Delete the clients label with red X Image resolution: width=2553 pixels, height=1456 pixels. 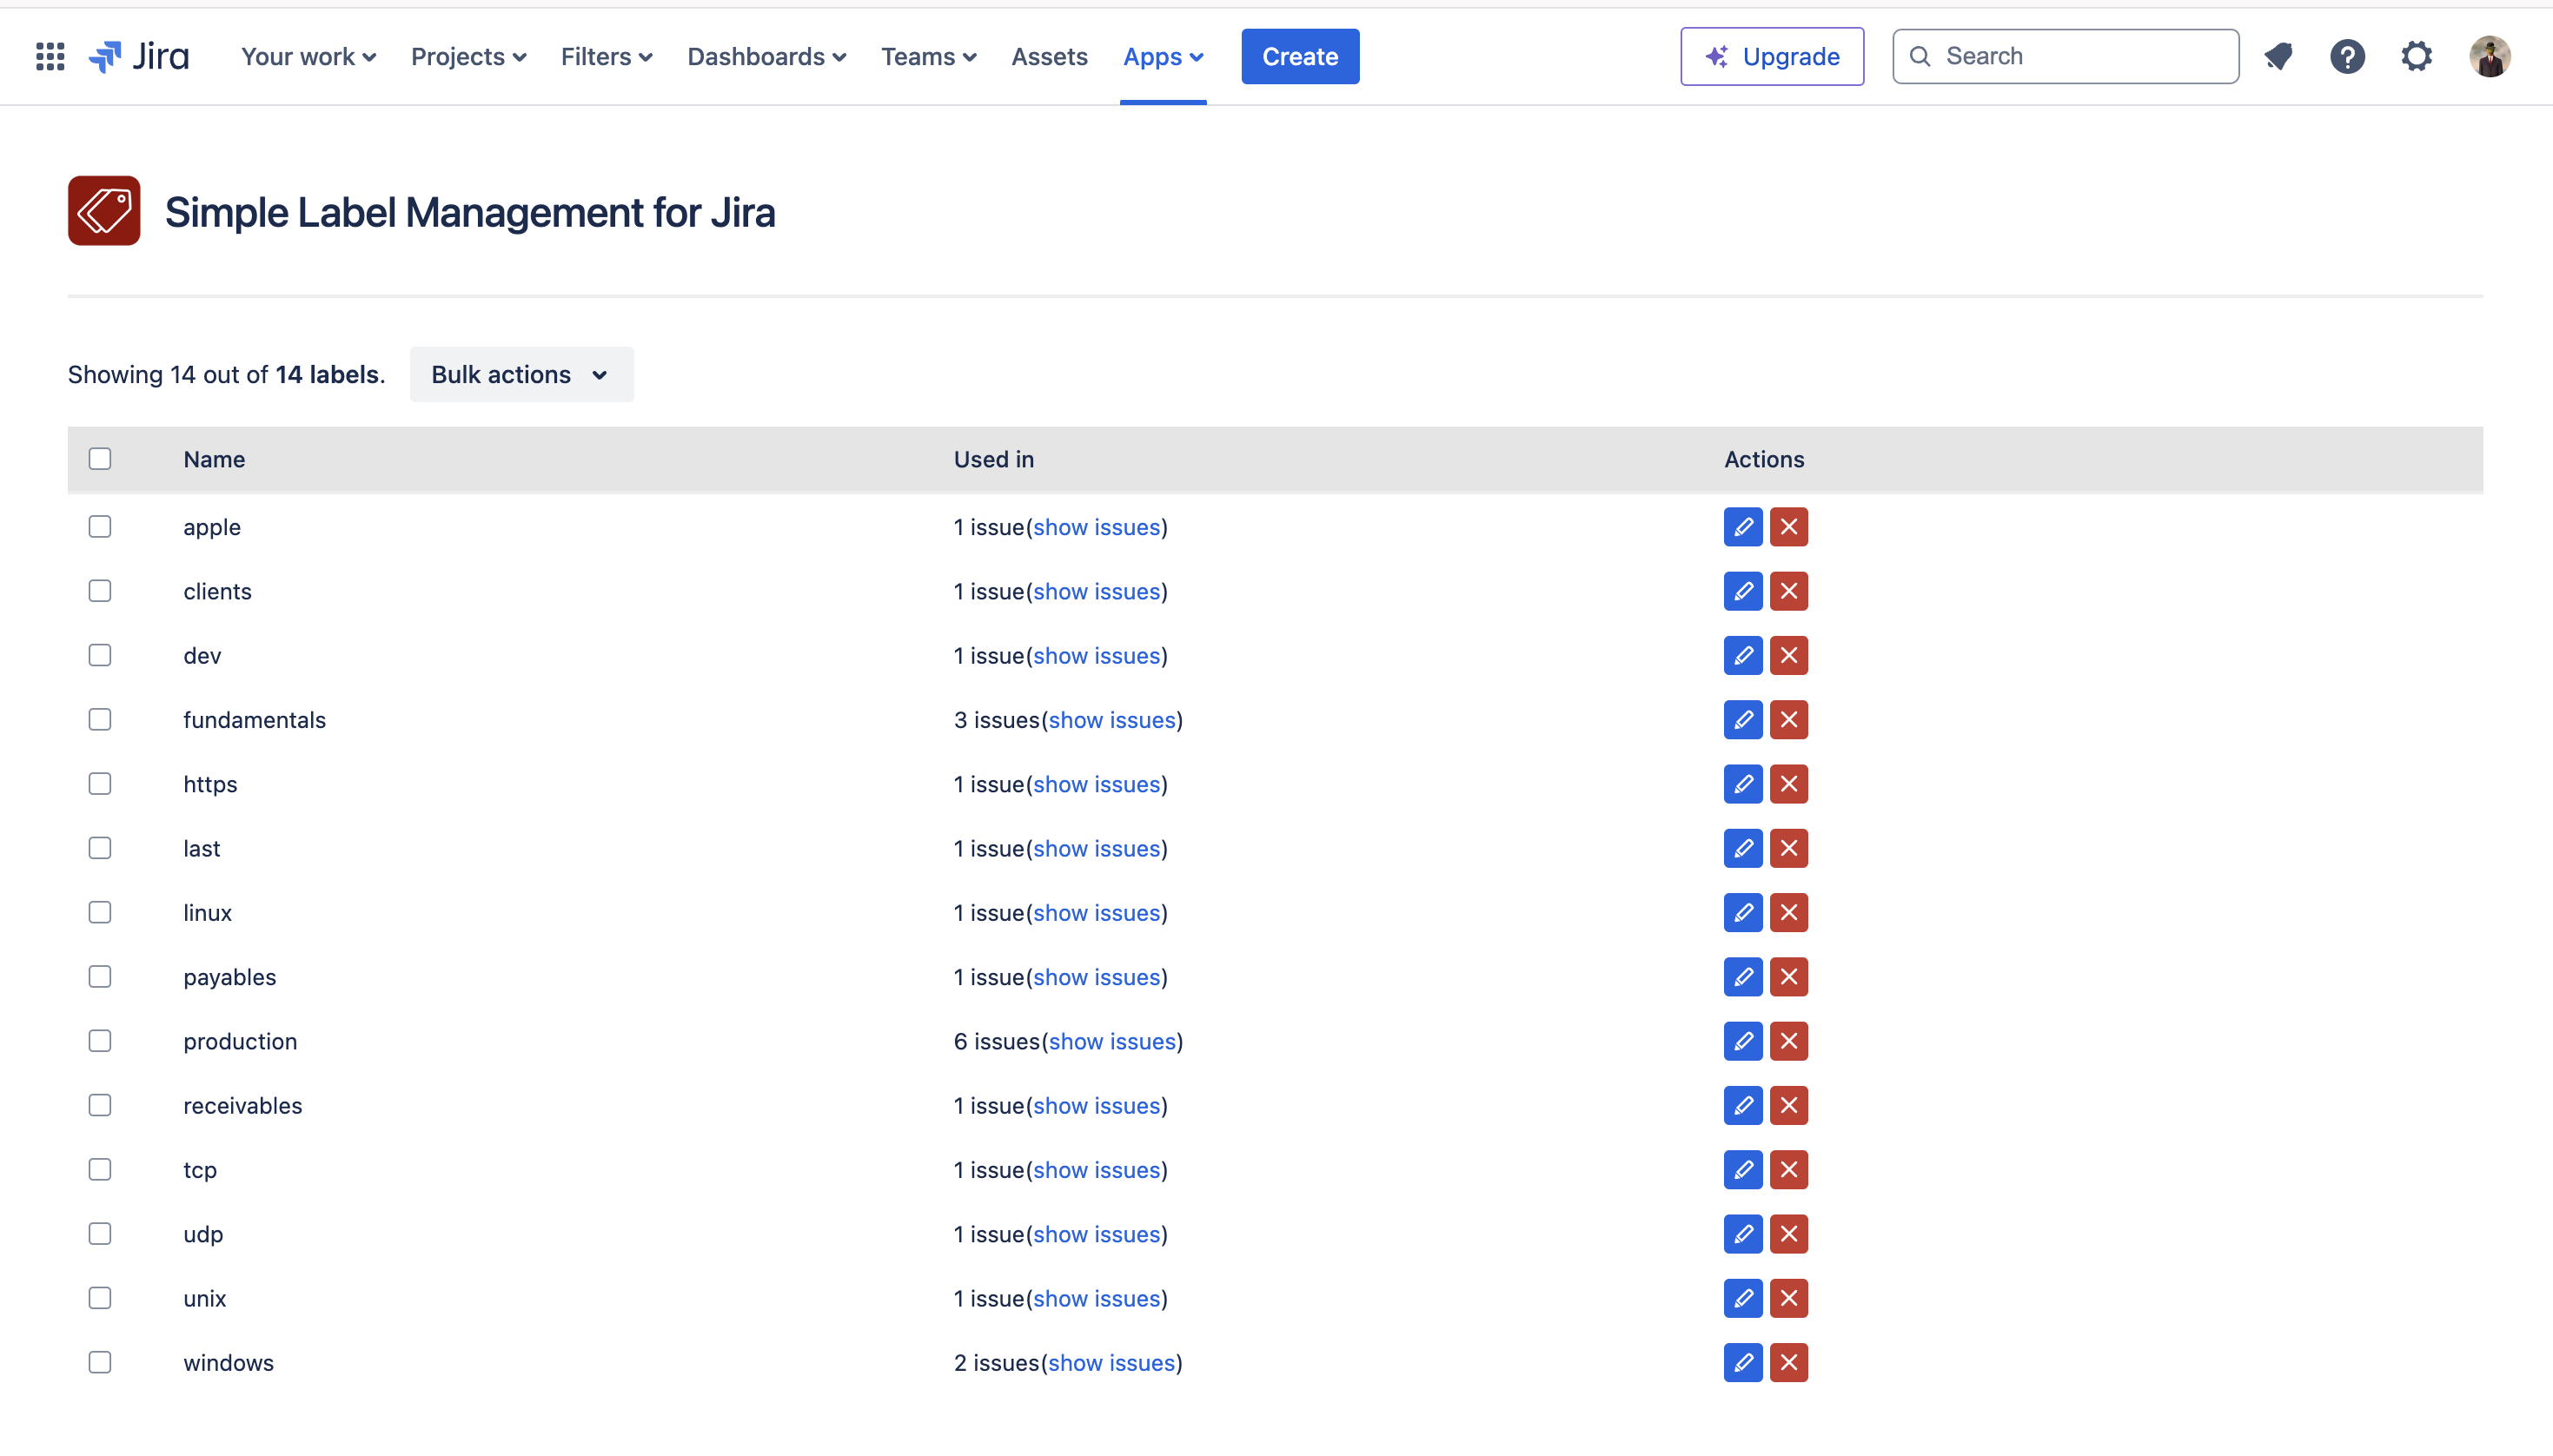click(x=1788, y=591)
